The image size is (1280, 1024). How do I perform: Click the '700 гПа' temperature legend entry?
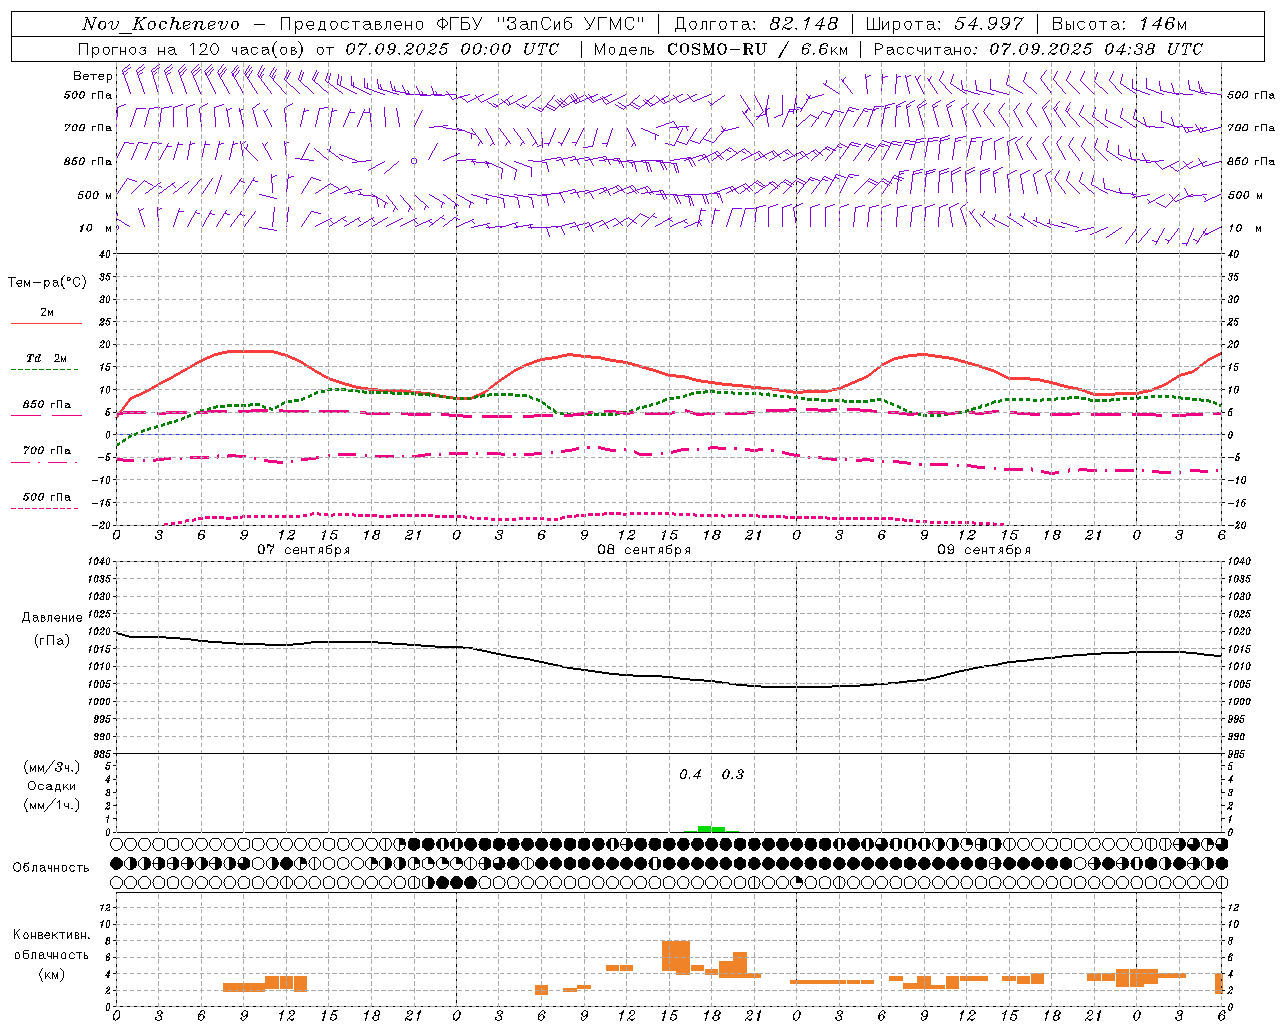[46, 451]
